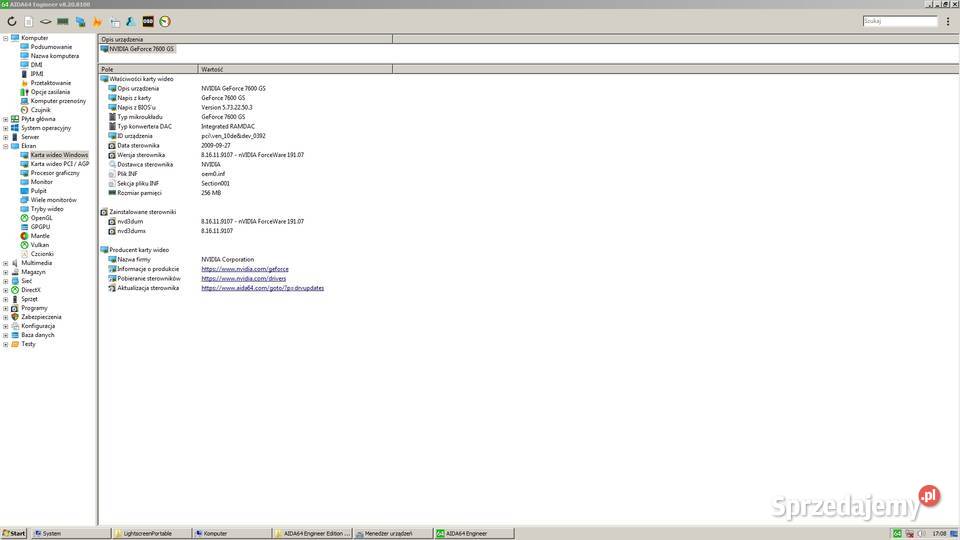
Task: Click the orange flame toolbar icon
Action: coord(97,21)
